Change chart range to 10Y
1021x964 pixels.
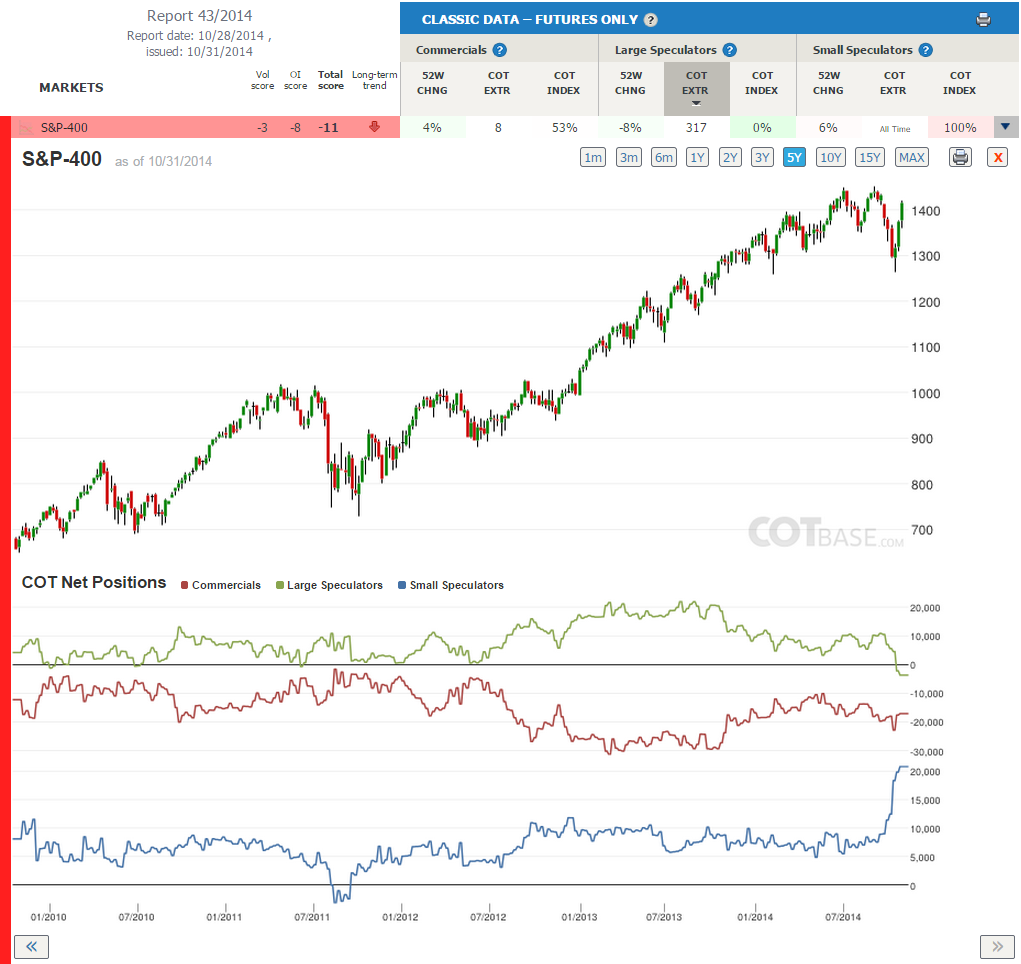pyautogui.click(x=831, y=158)
